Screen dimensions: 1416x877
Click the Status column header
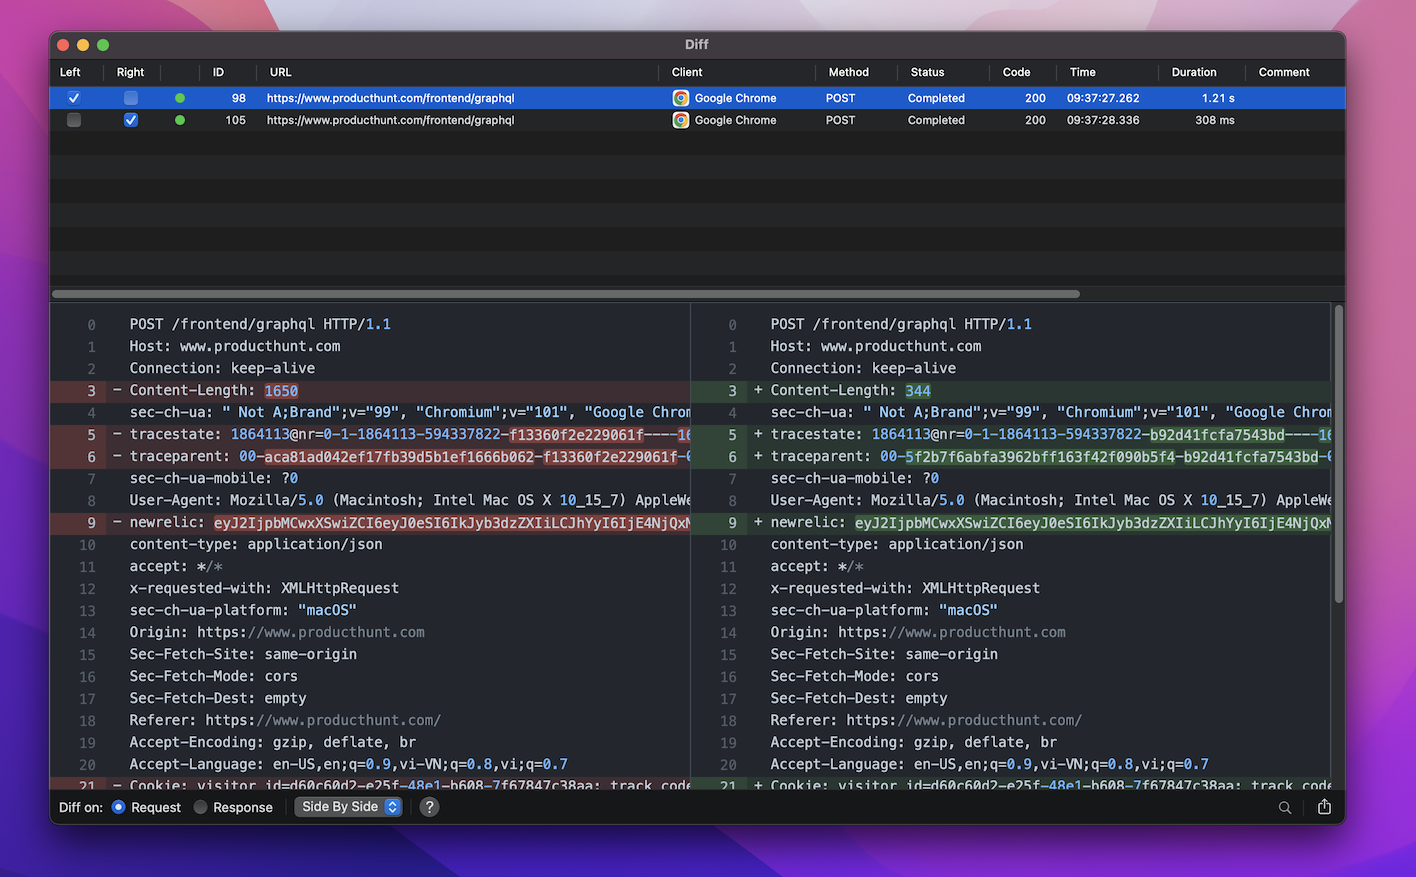pyautogui.click(x=927, y=72)
